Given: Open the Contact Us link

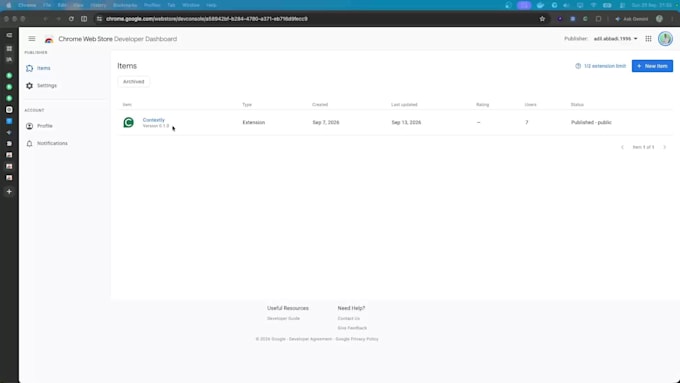Looking at the screenshot, I should tap(349, 318).
